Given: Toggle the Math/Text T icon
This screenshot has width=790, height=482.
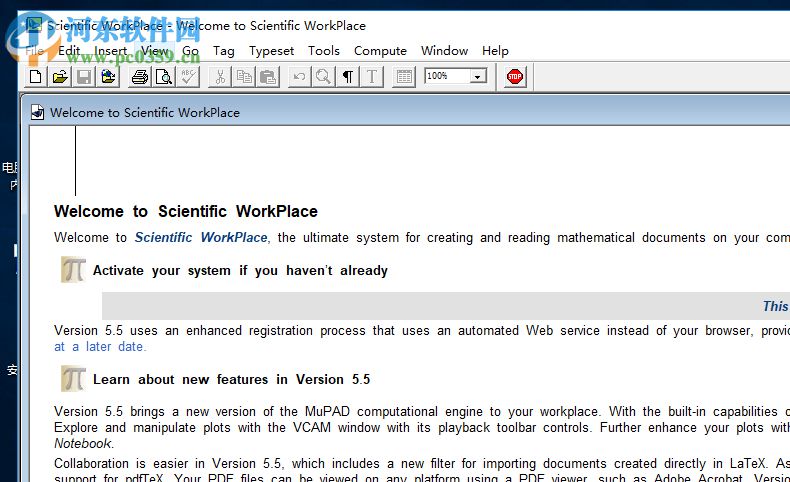Looking at the screenshot, I should pyautogui.click(x=372, y=77).
